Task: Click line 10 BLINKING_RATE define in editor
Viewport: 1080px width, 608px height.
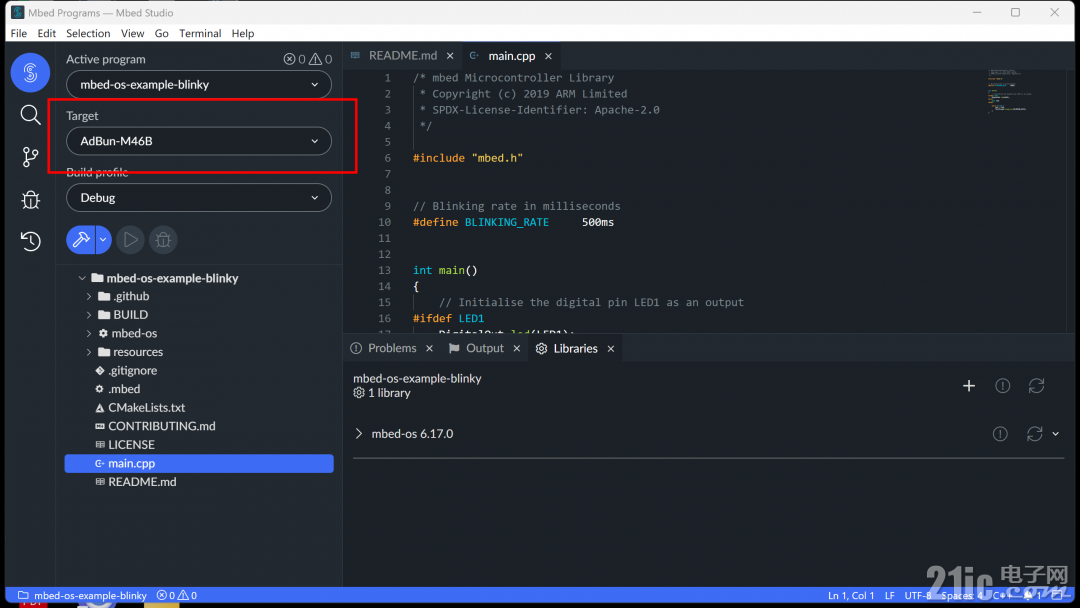Action: click(x=513, y=222)
